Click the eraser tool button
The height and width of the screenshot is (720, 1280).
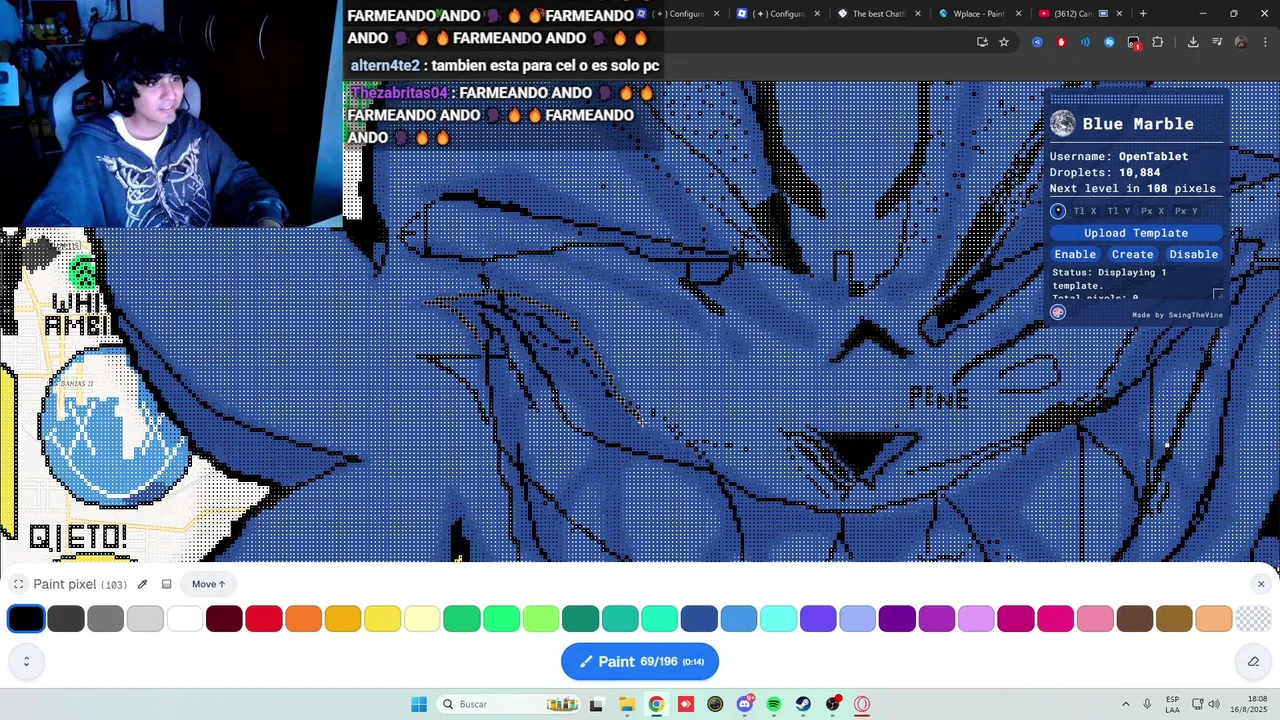tap(1253, 661)
